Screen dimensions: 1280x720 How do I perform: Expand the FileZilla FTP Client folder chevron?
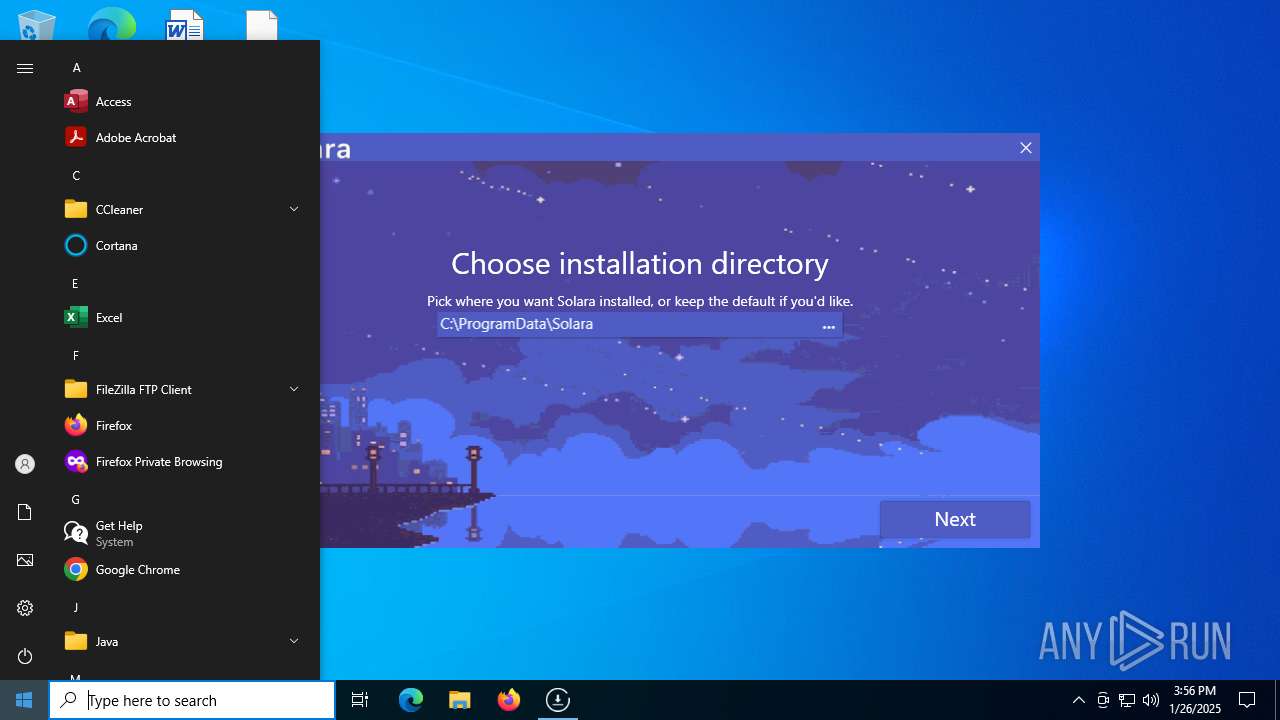click(294, 389)
